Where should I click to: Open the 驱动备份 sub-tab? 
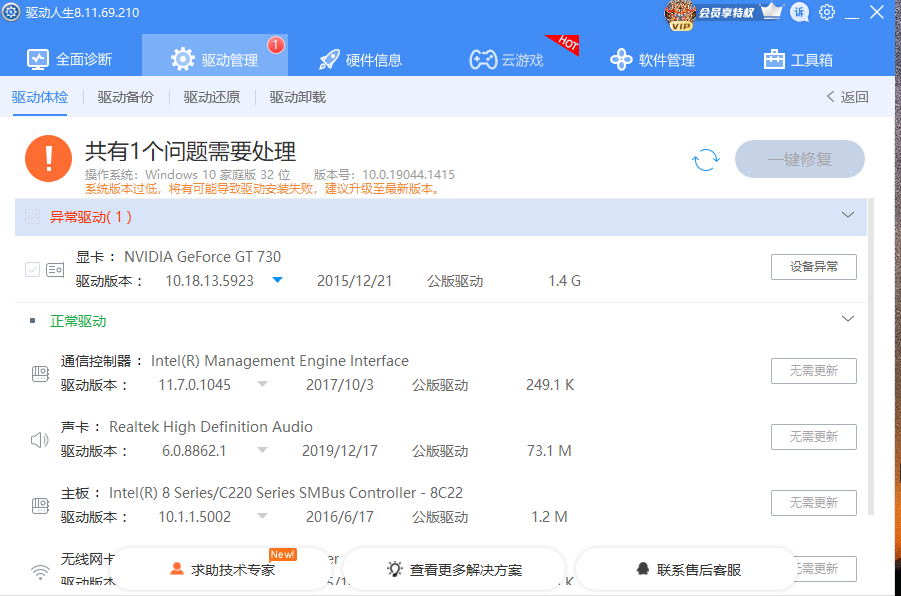pyautogui.click(x=124, y=97)
